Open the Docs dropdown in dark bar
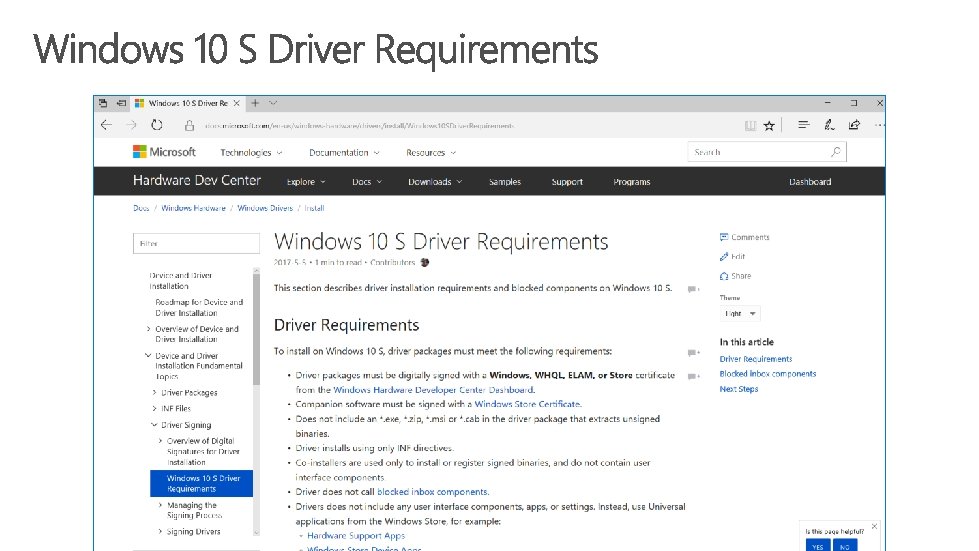Image resolution: width=979 pixels, height=551 pixels. coord(367,182)
